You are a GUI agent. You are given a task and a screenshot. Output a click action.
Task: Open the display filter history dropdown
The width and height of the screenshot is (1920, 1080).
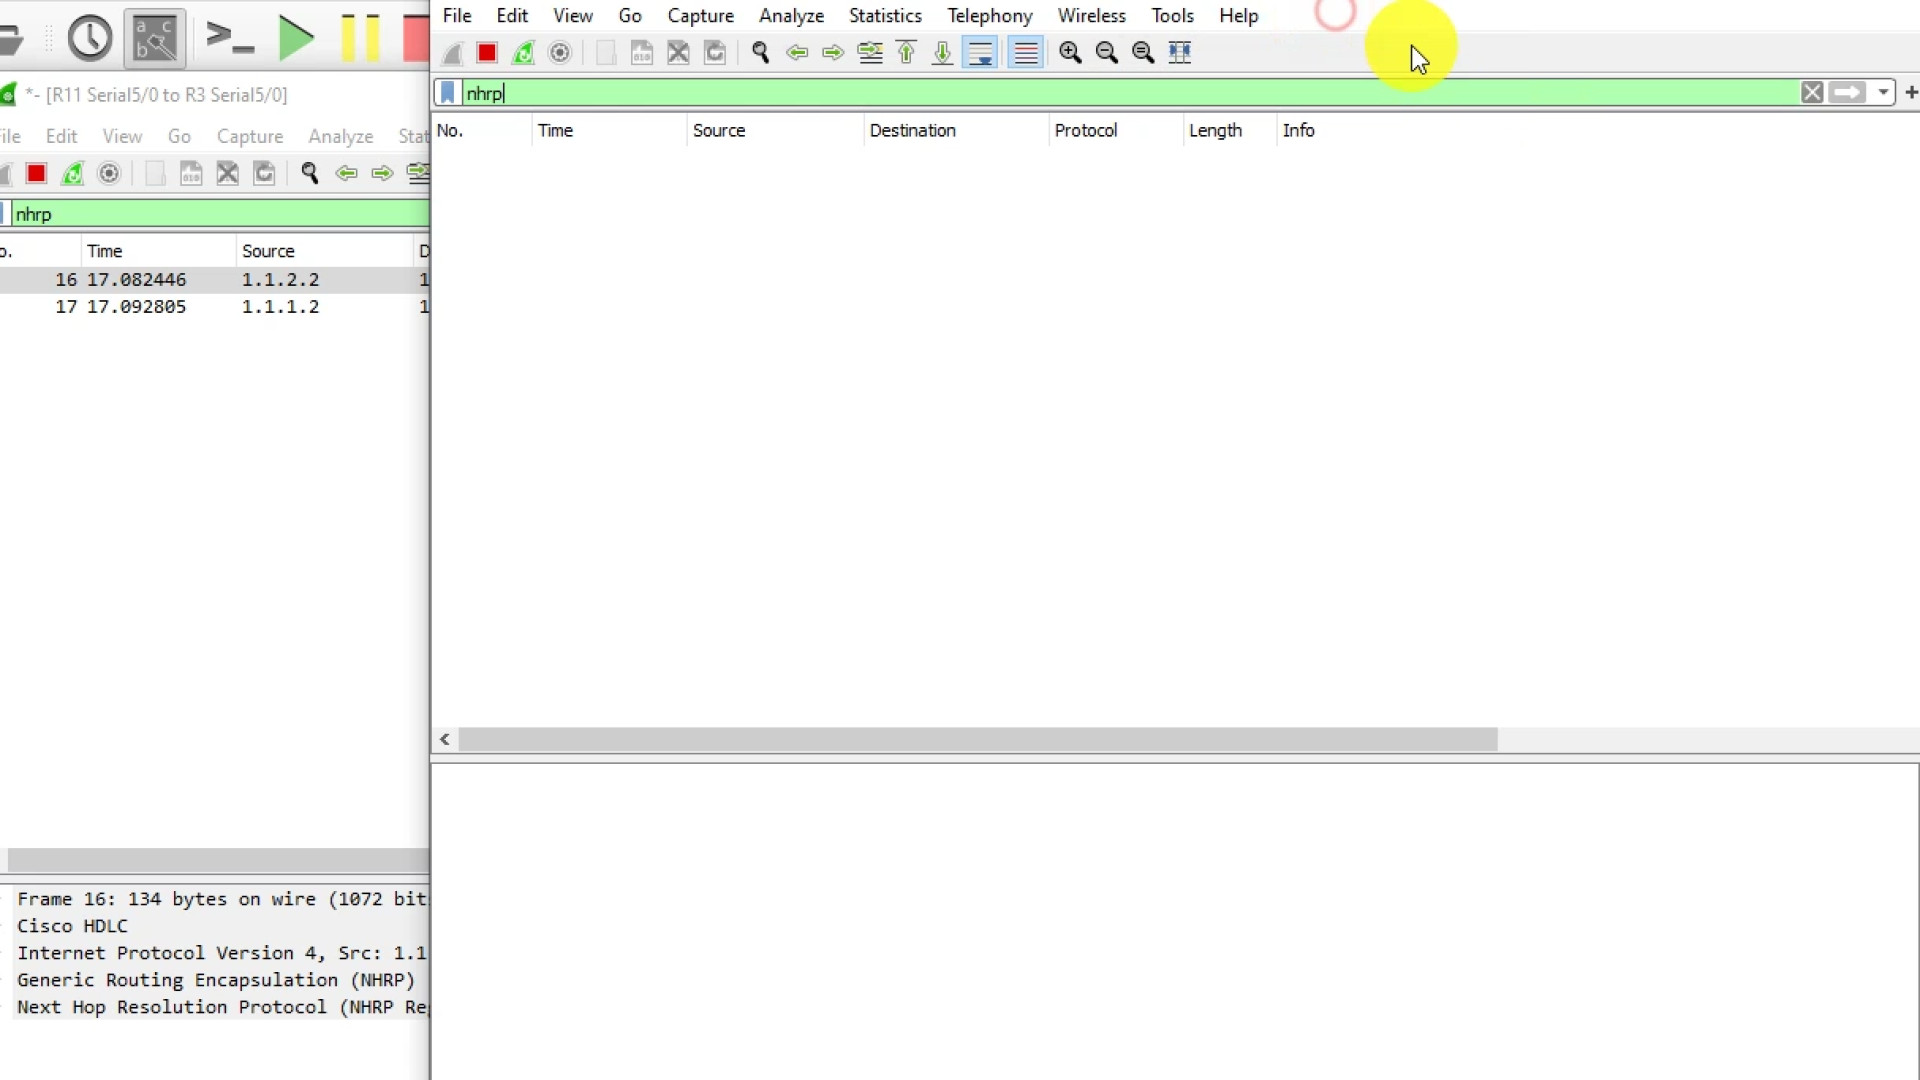click(x=1883, y=93)
